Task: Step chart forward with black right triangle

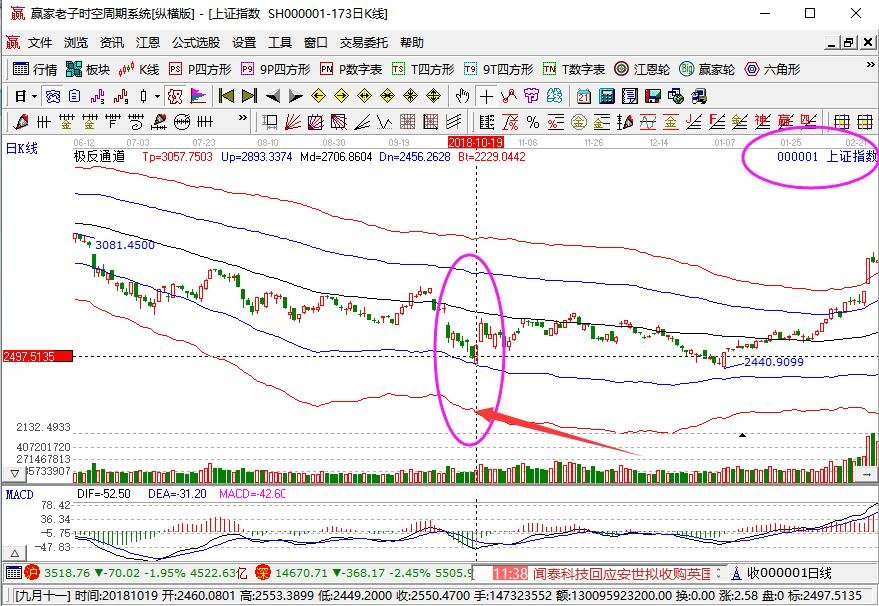Action: (295, 96)
